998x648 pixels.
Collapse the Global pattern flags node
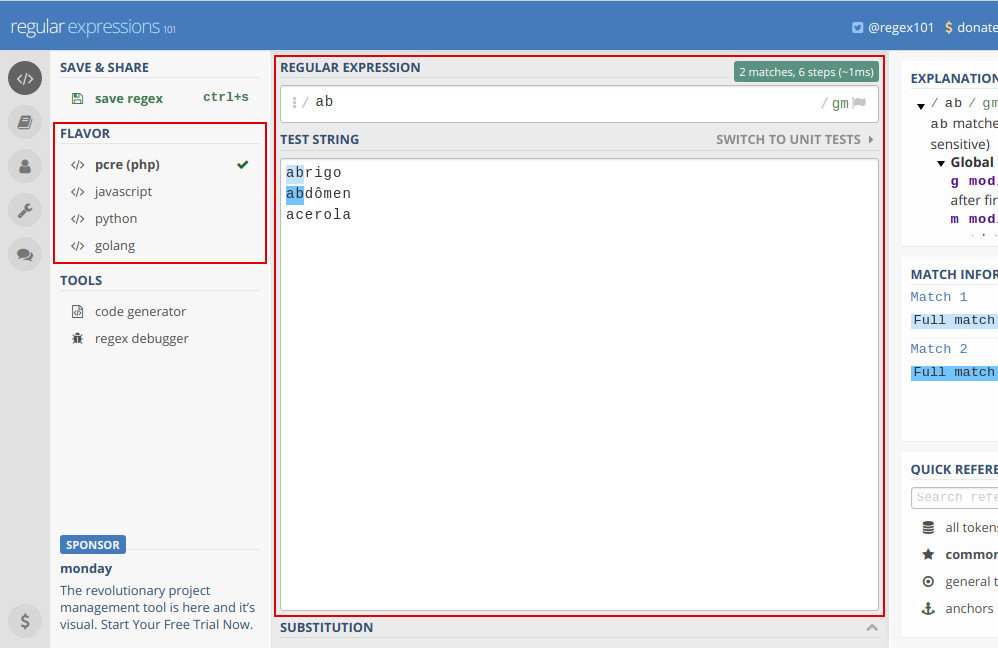(x=941, y=164)
